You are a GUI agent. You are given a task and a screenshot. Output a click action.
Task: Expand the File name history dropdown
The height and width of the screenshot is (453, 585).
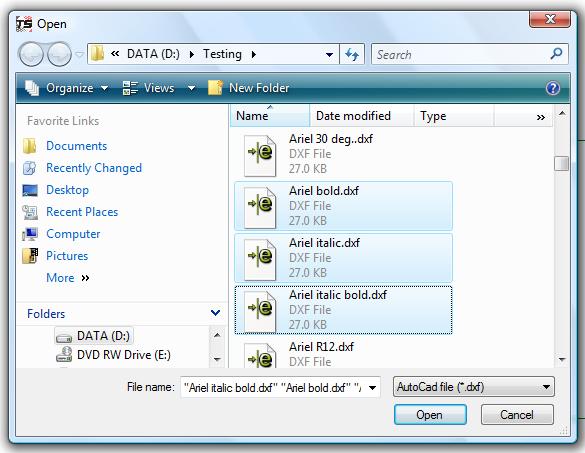(x=372, y=388)
